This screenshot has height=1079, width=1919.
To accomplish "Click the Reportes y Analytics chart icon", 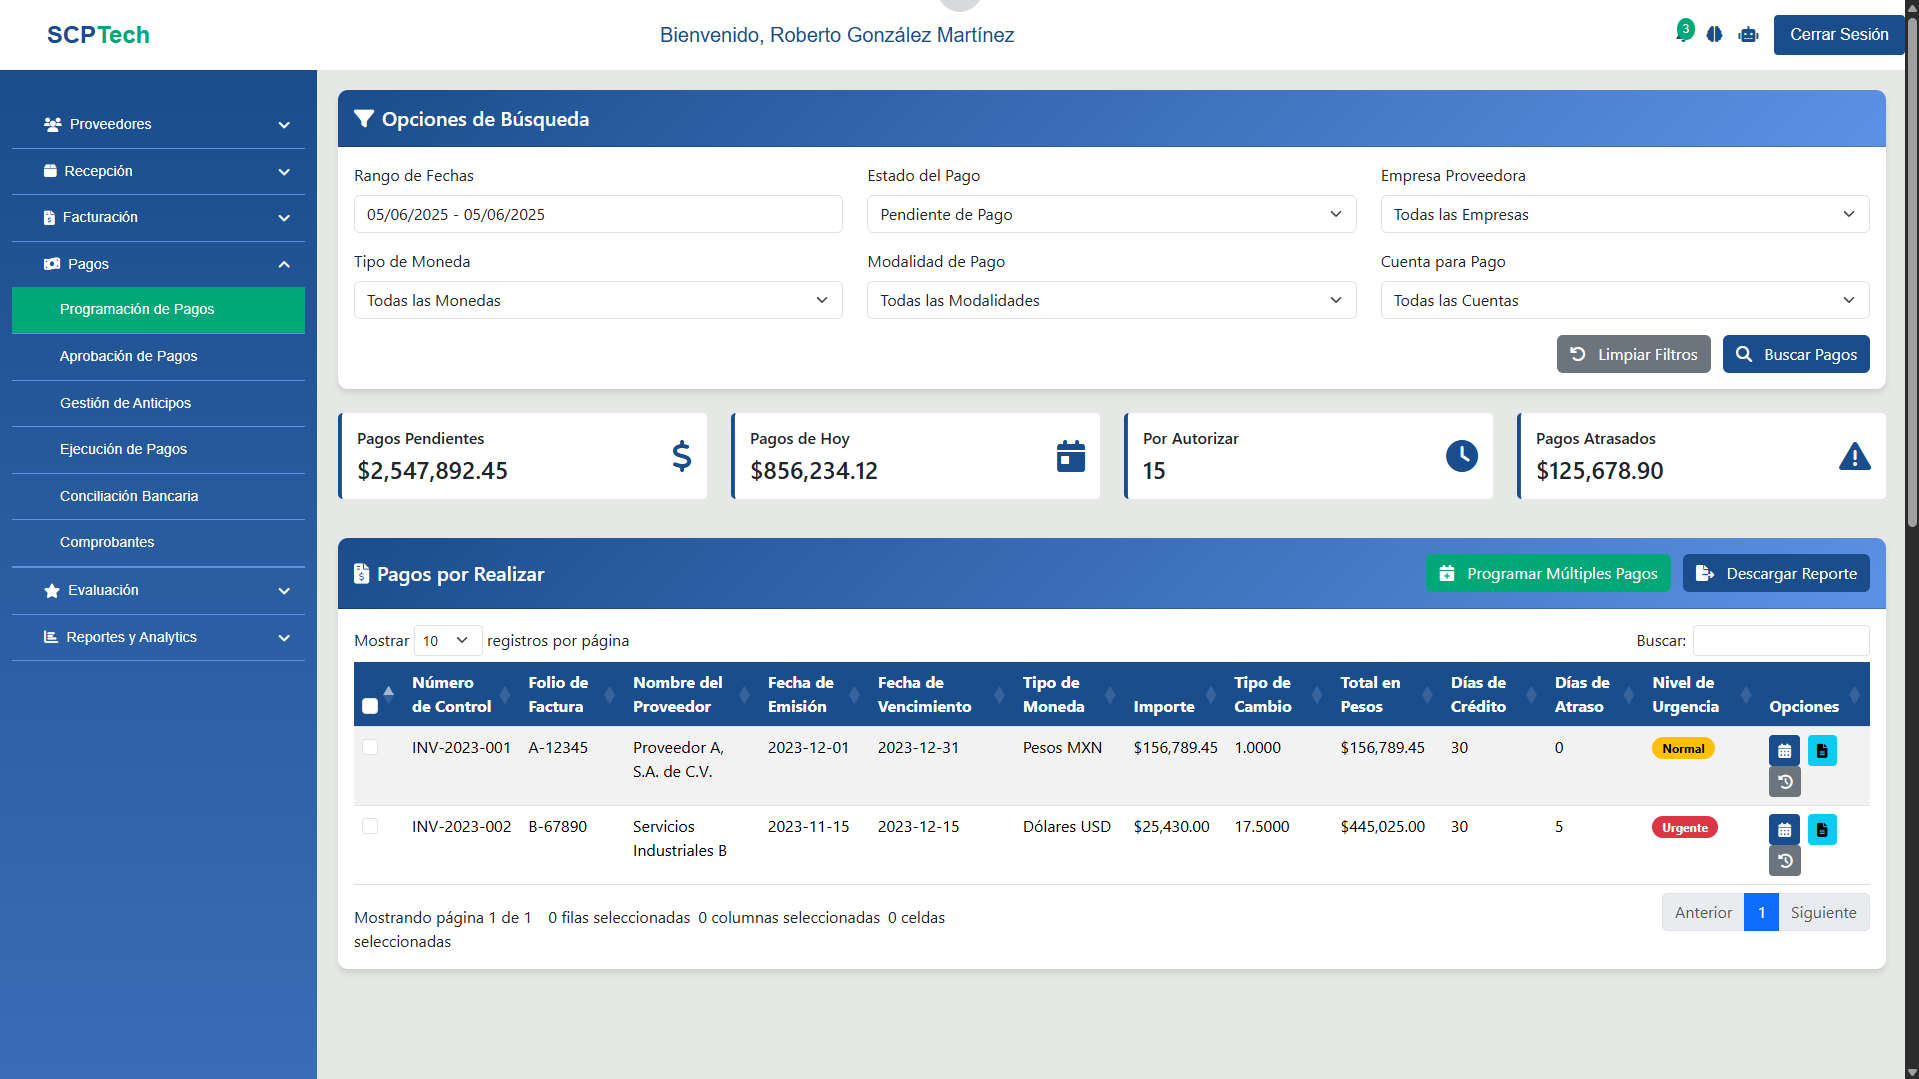I will 51,637.
